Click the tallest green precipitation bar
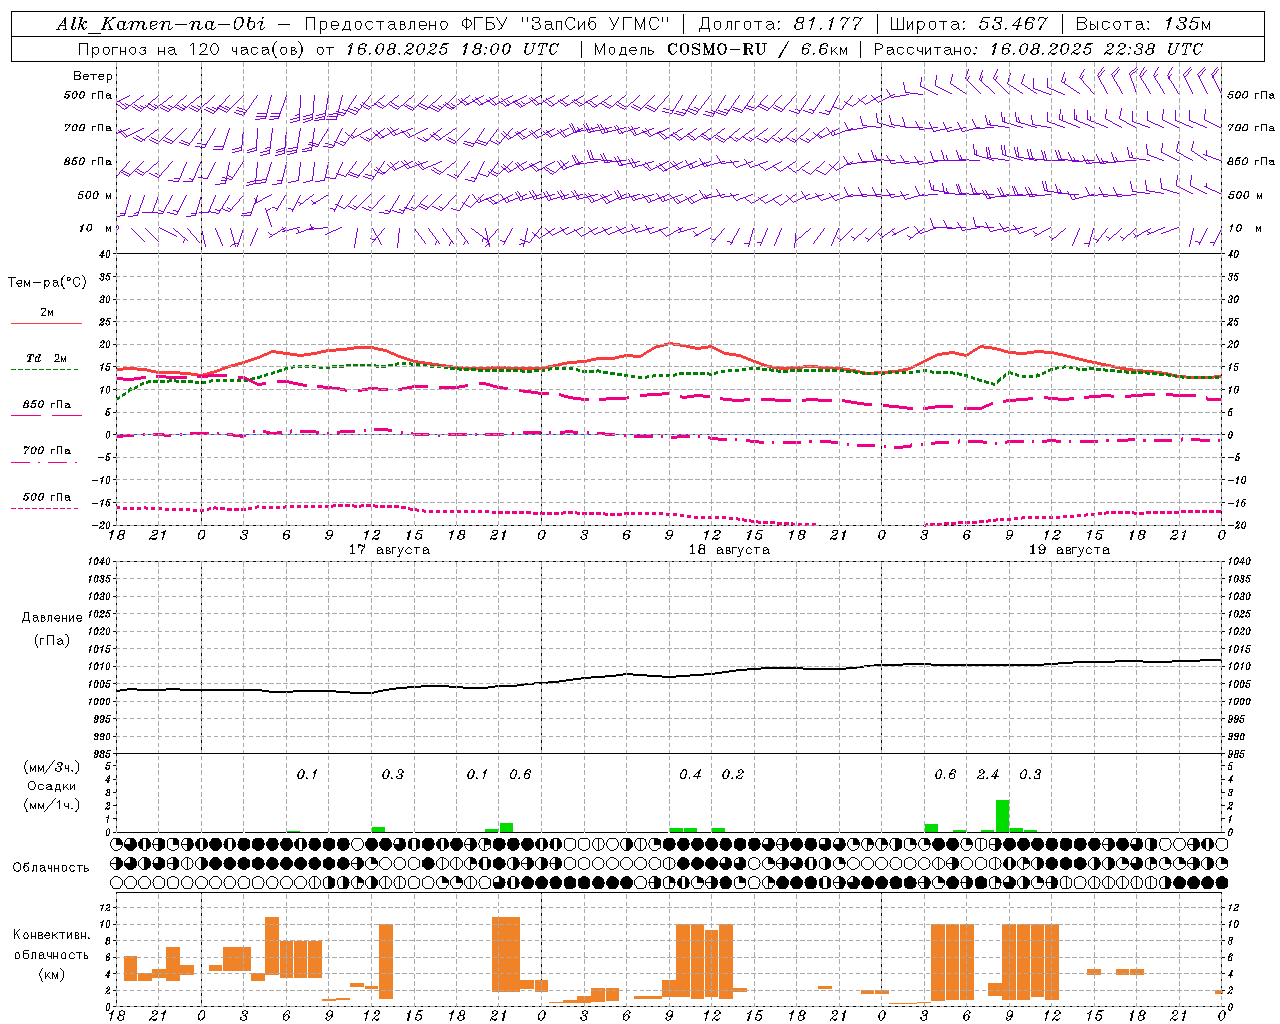This screenshot has width=1280, height=1024. (1002, 816)
